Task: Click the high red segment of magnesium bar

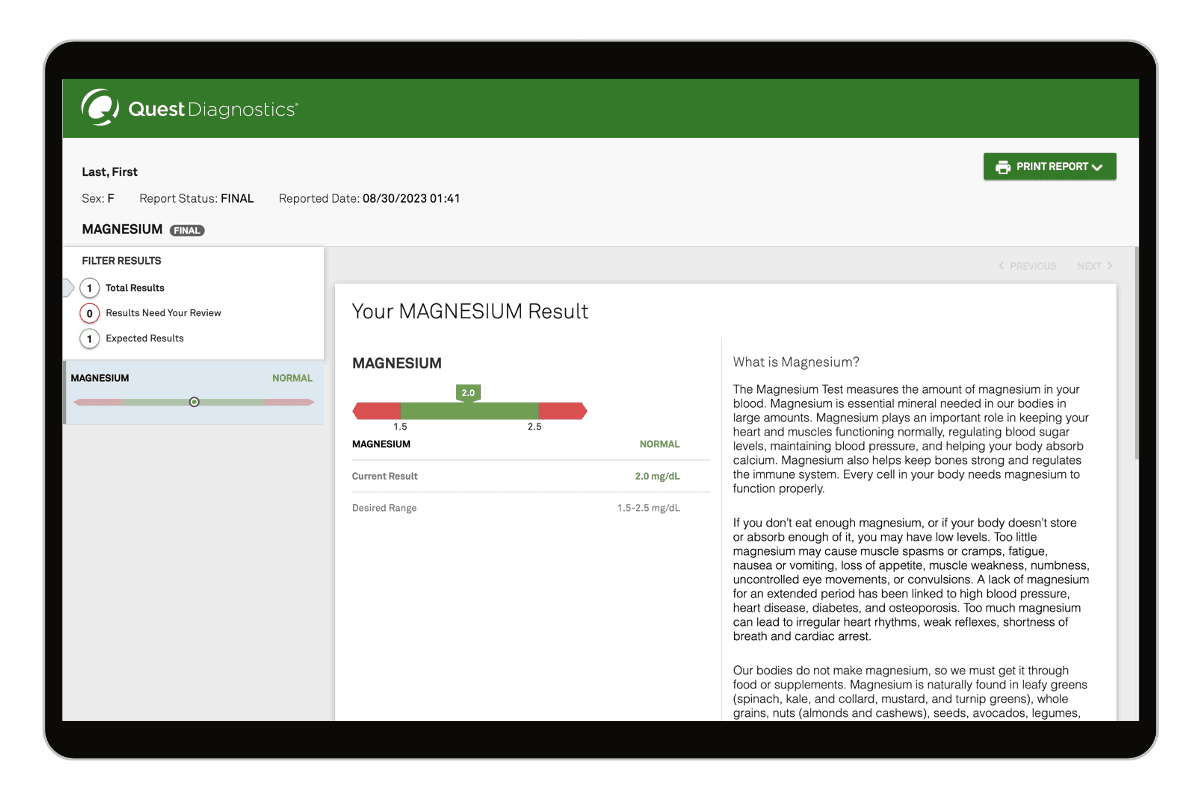Action: point(561,411)
